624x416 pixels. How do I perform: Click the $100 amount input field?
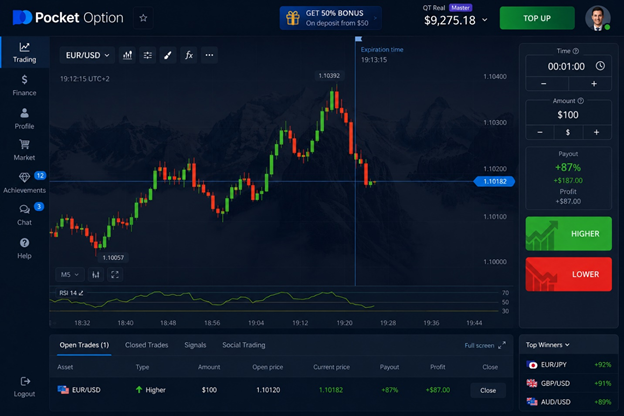click(568, 115)
